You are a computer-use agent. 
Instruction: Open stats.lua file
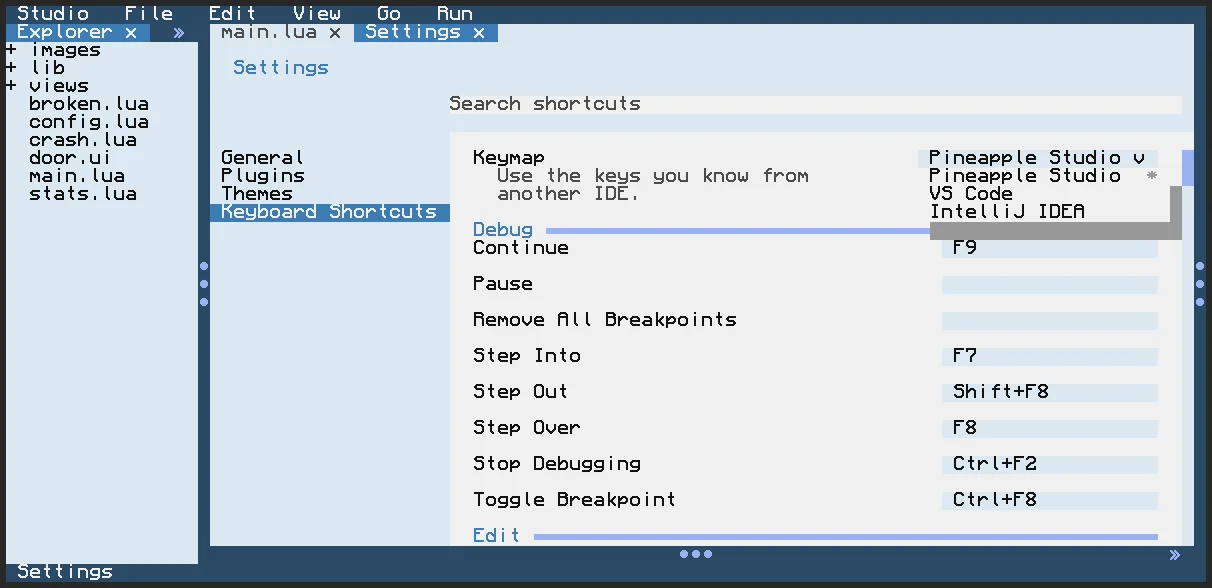83,194
